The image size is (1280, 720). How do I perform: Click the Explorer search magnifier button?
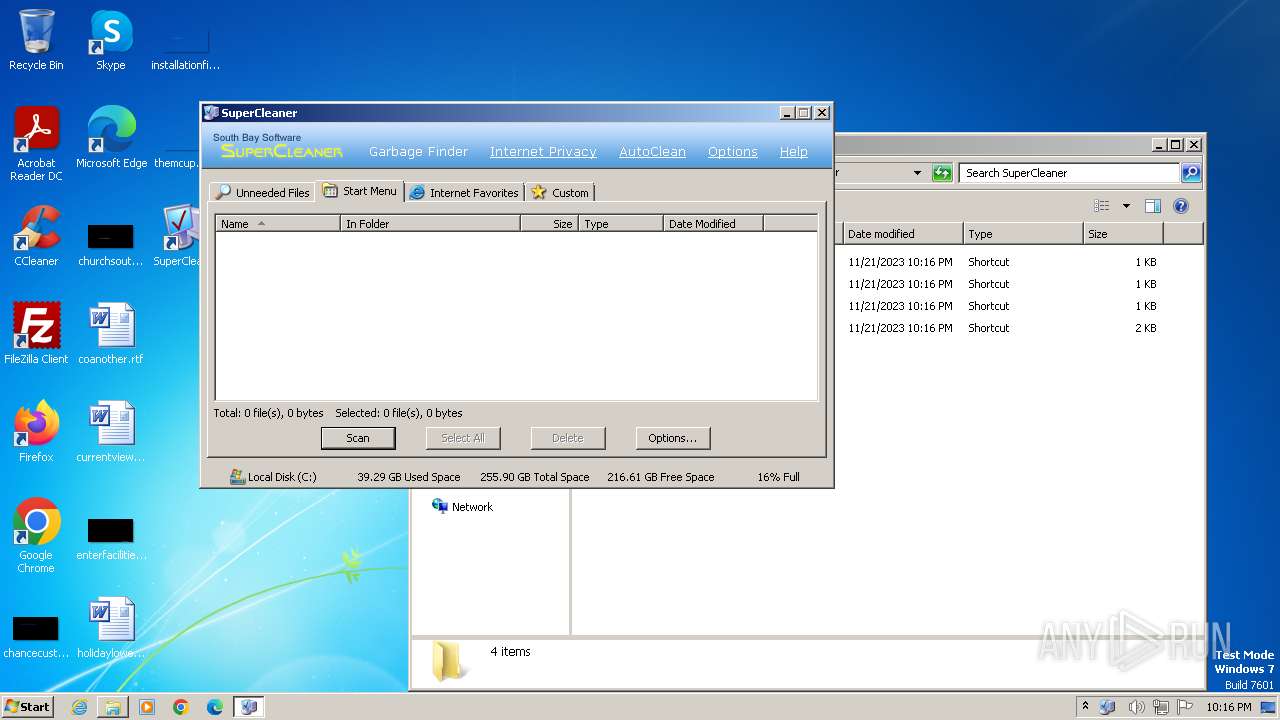pos(1191,173)
